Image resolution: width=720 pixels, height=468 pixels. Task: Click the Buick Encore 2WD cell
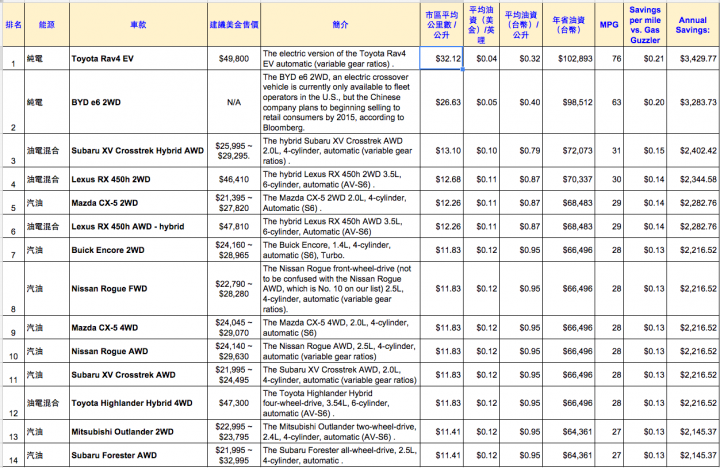click(138, 250)
